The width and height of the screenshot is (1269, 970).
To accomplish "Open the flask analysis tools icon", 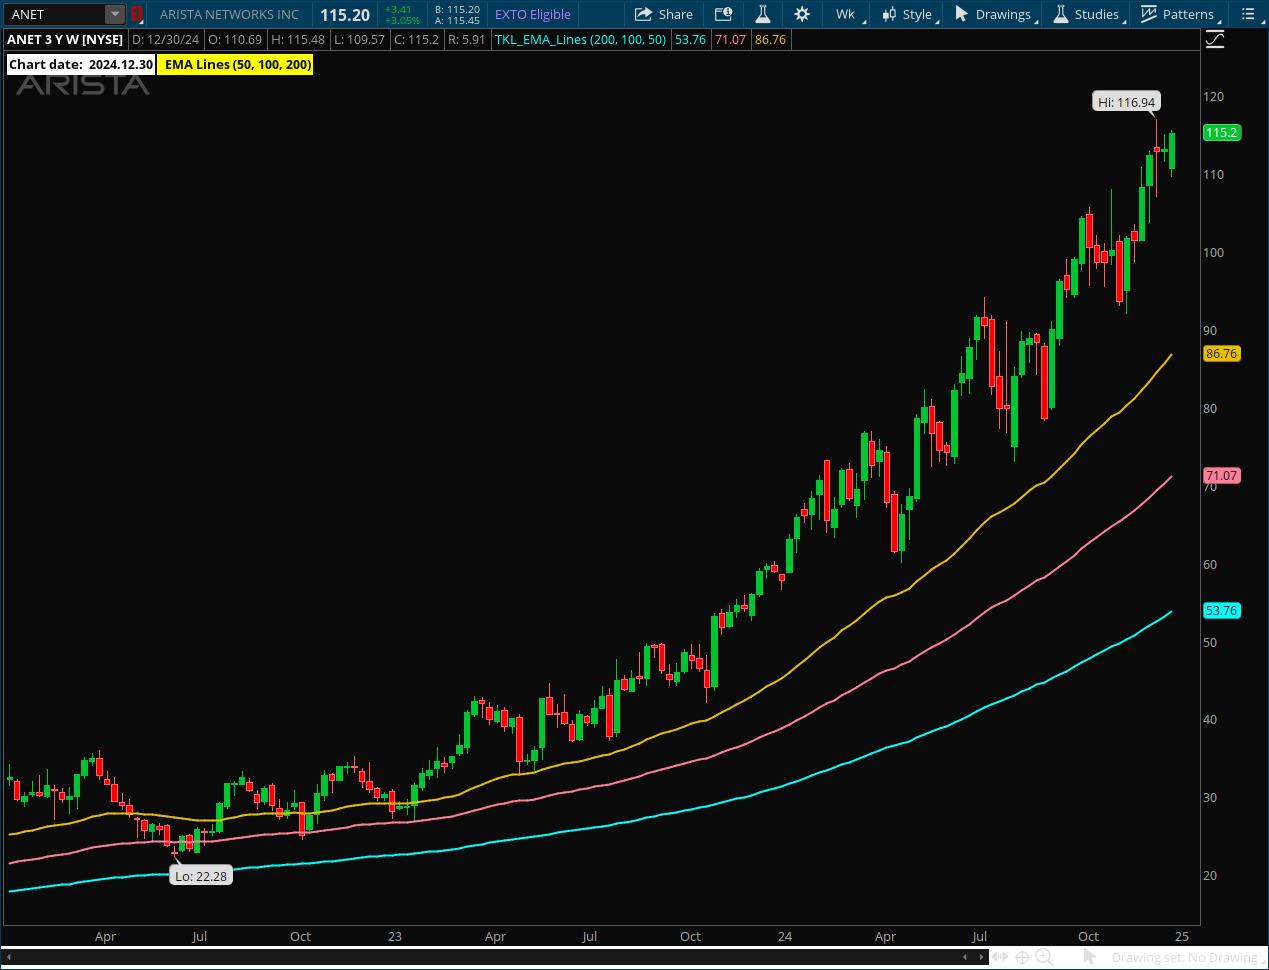I will coord(762,14).
